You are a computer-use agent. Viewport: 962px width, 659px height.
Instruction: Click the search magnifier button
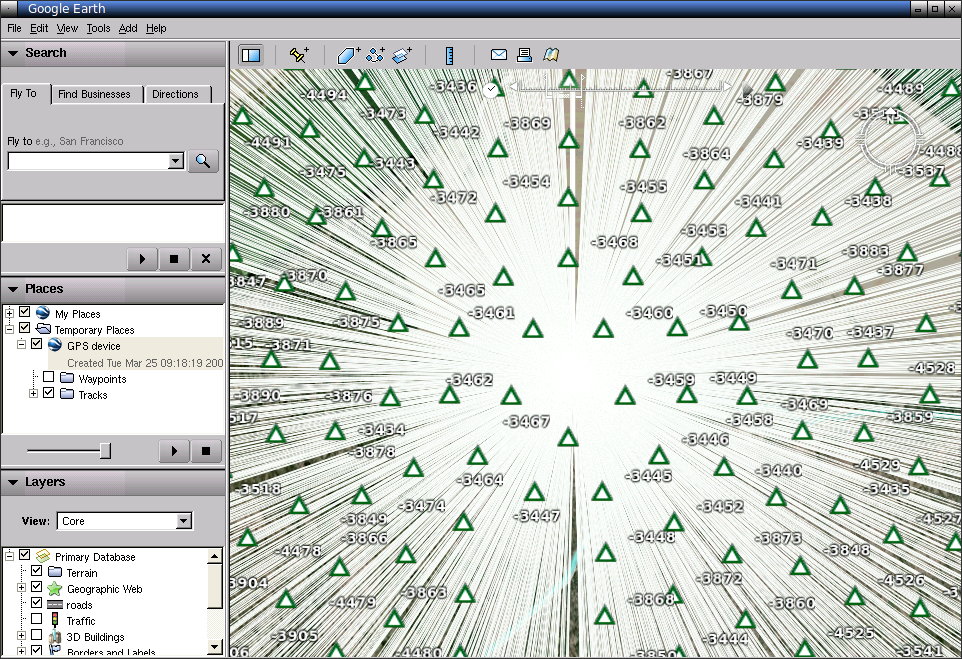tap(203, 161)
